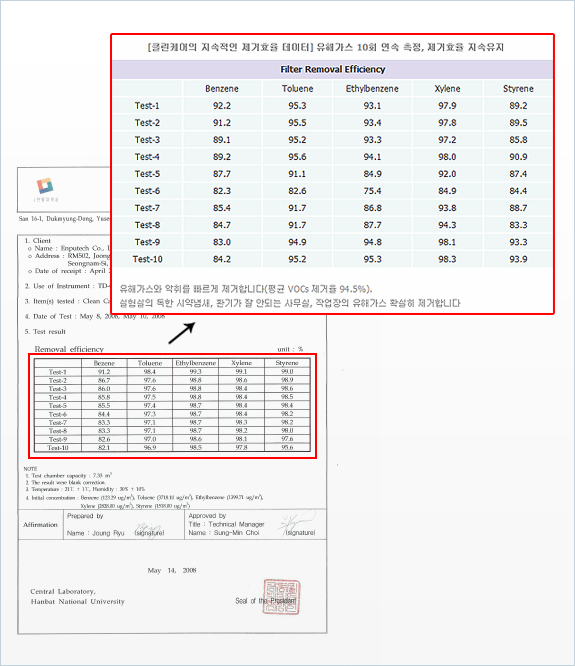Click the Toluene column header
Viewport: 575px width, 666px height.
pyautogui.click(x=297, y=89)
